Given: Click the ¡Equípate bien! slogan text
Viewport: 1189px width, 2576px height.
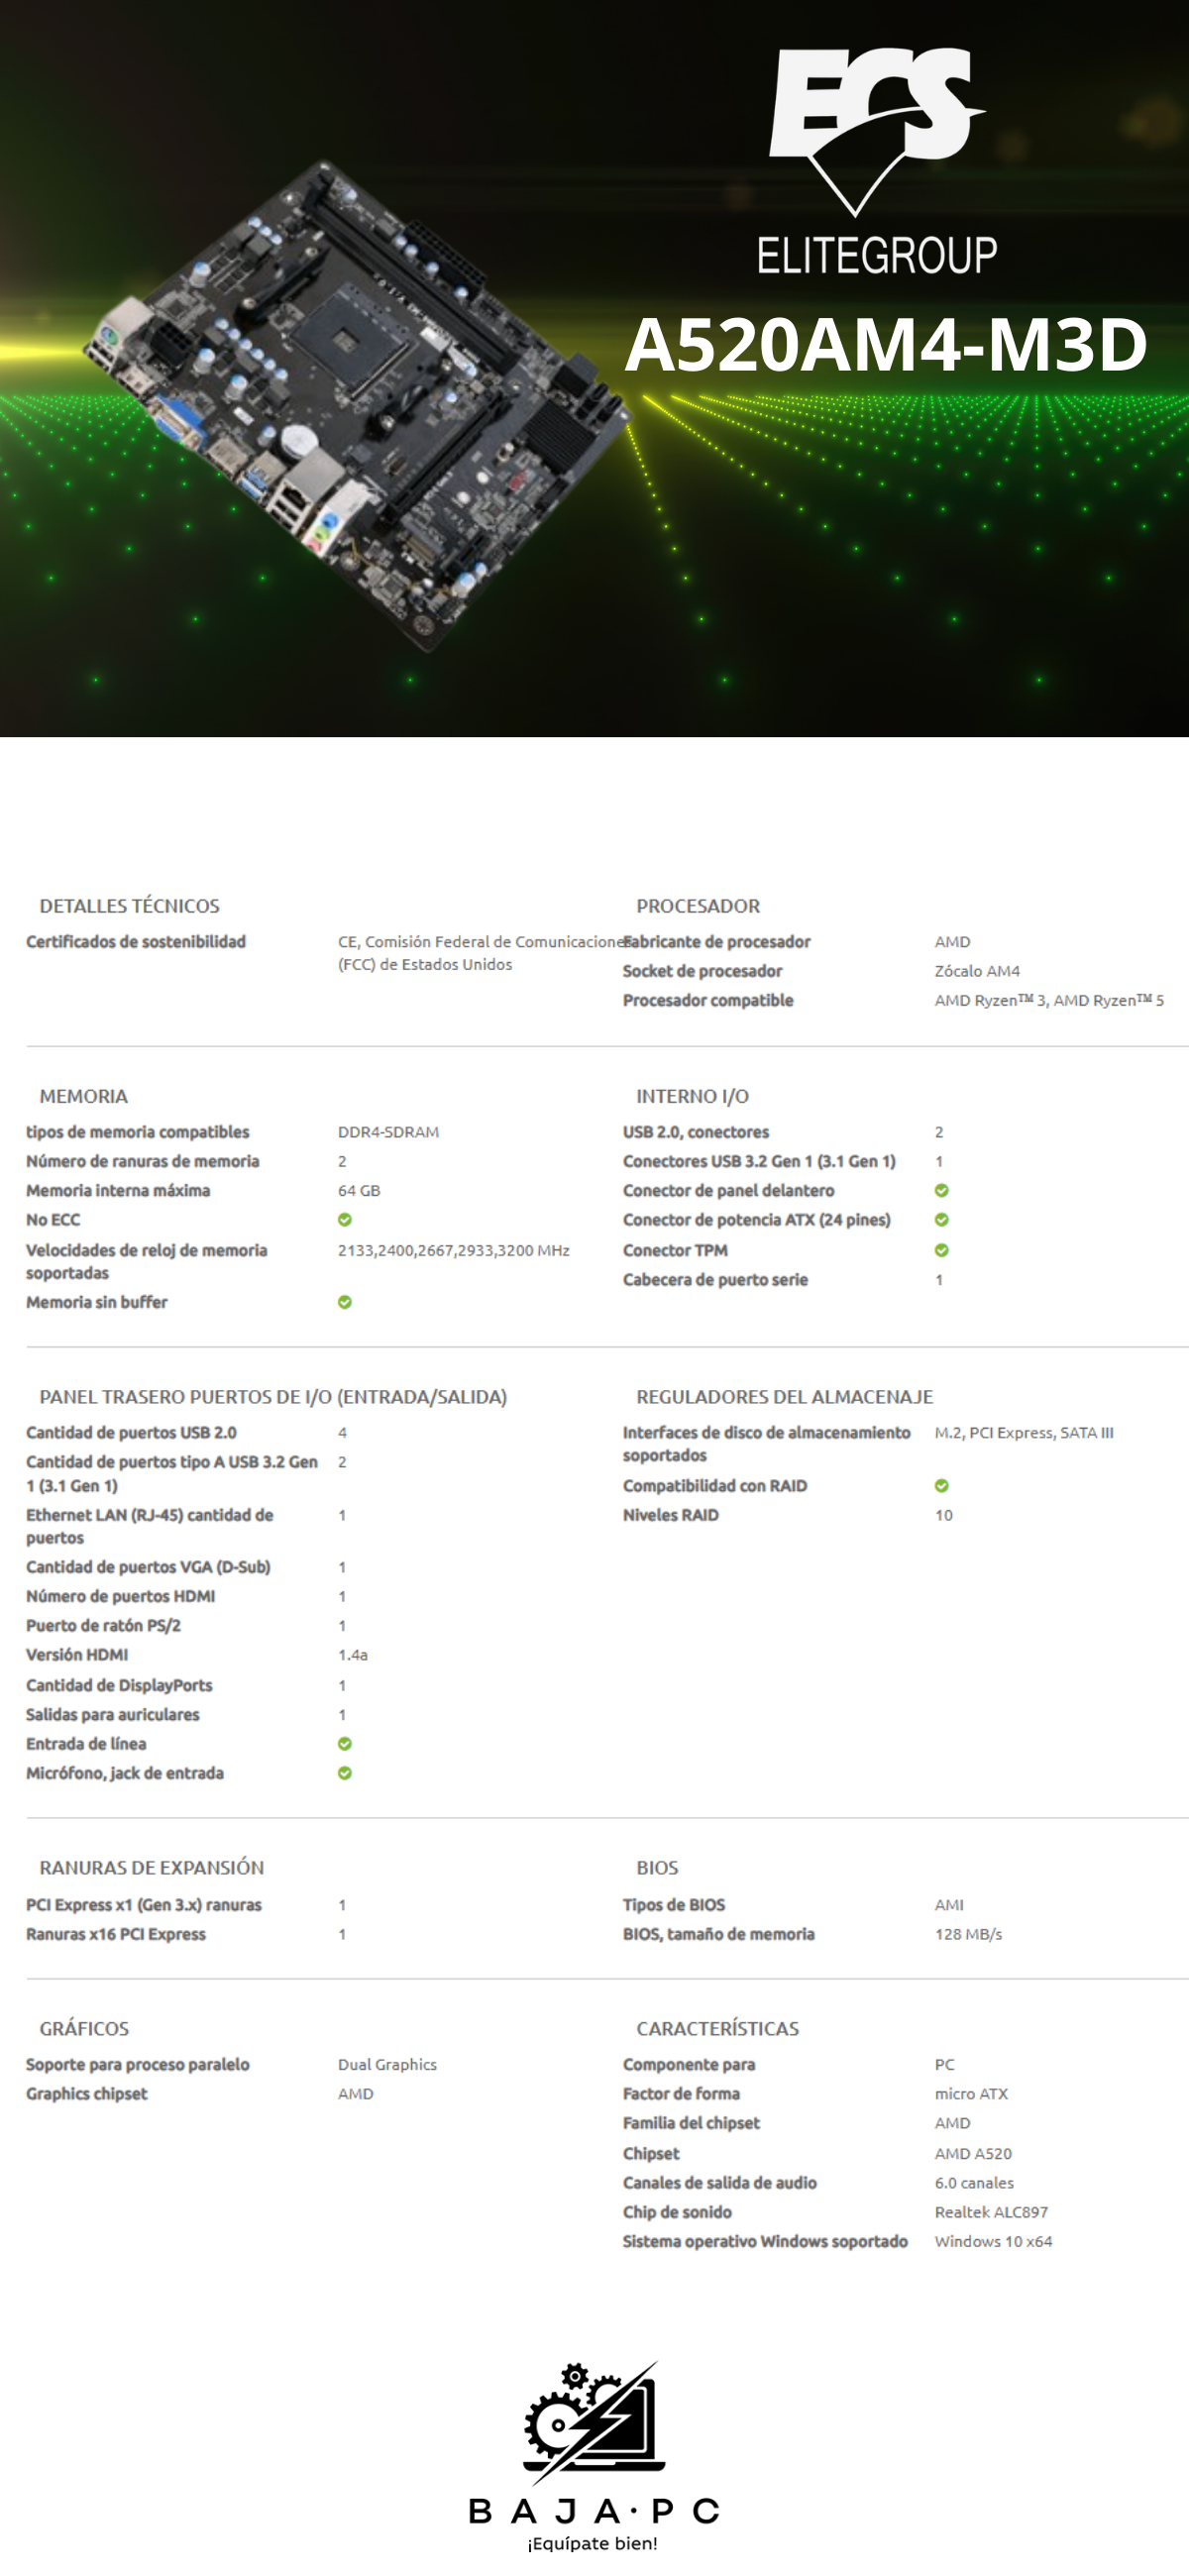Looking at the screenshot, I should (593, 2543).
